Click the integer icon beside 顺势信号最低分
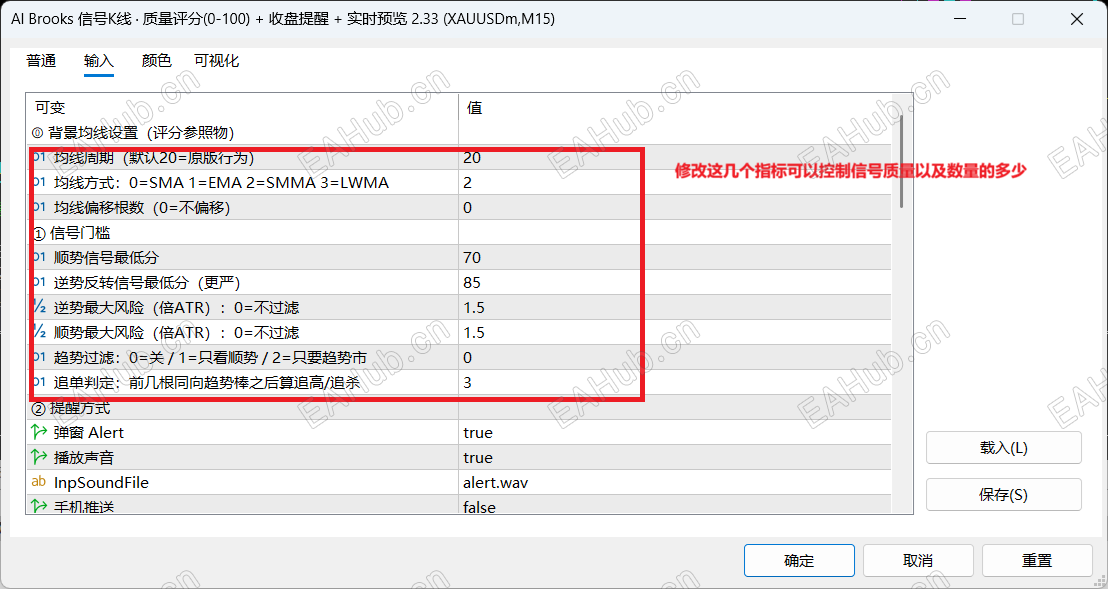Screen dimensions: 1108x589 39,258
